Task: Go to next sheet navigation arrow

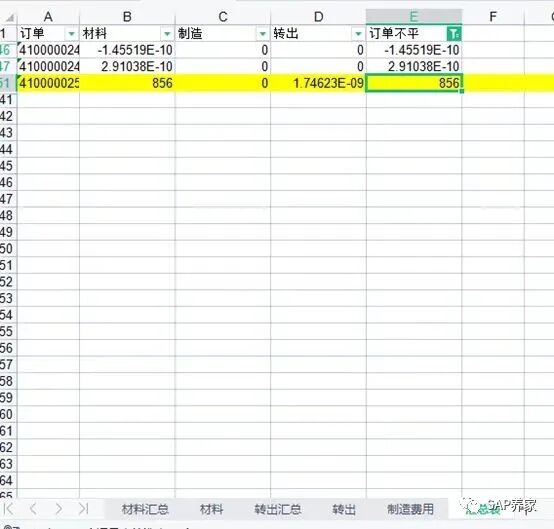Action: [58, 509]
